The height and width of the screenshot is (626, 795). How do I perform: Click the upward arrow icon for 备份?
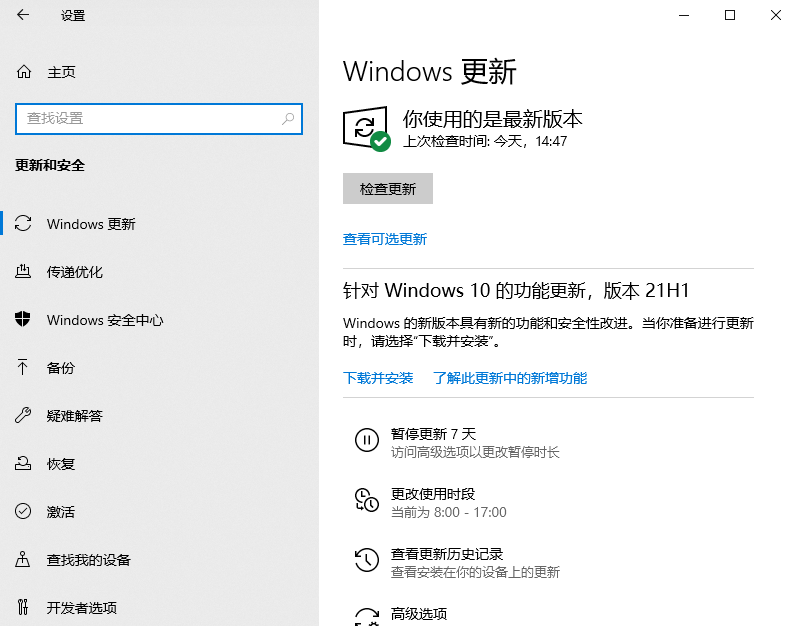pos(23,367)
